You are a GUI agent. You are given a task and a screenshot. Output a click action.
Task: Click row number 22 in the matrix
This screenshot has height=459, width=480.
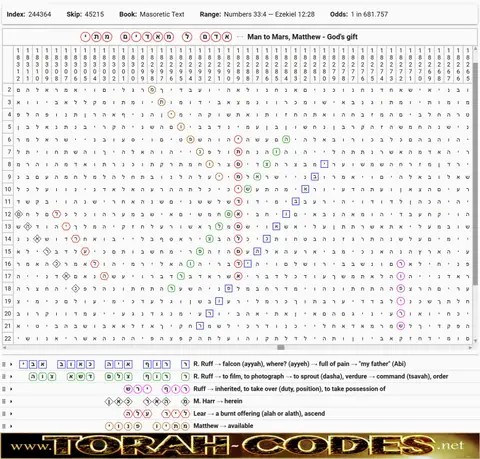(8, 338)
